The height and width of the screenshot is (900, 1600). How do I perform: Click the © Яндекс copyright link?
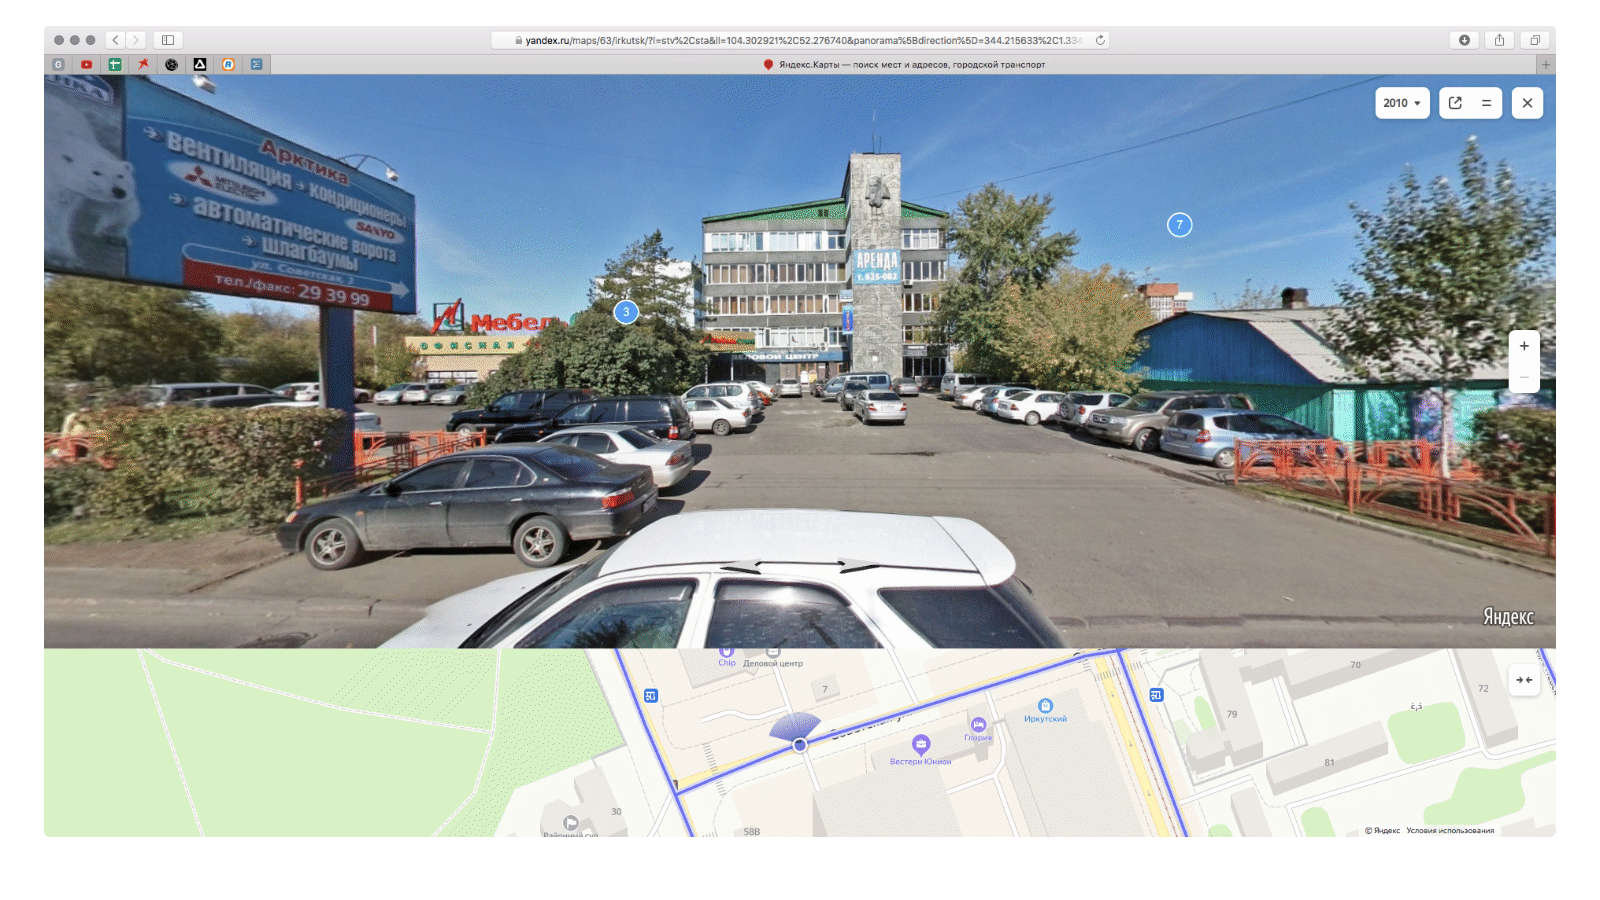tap(1383, 830)
